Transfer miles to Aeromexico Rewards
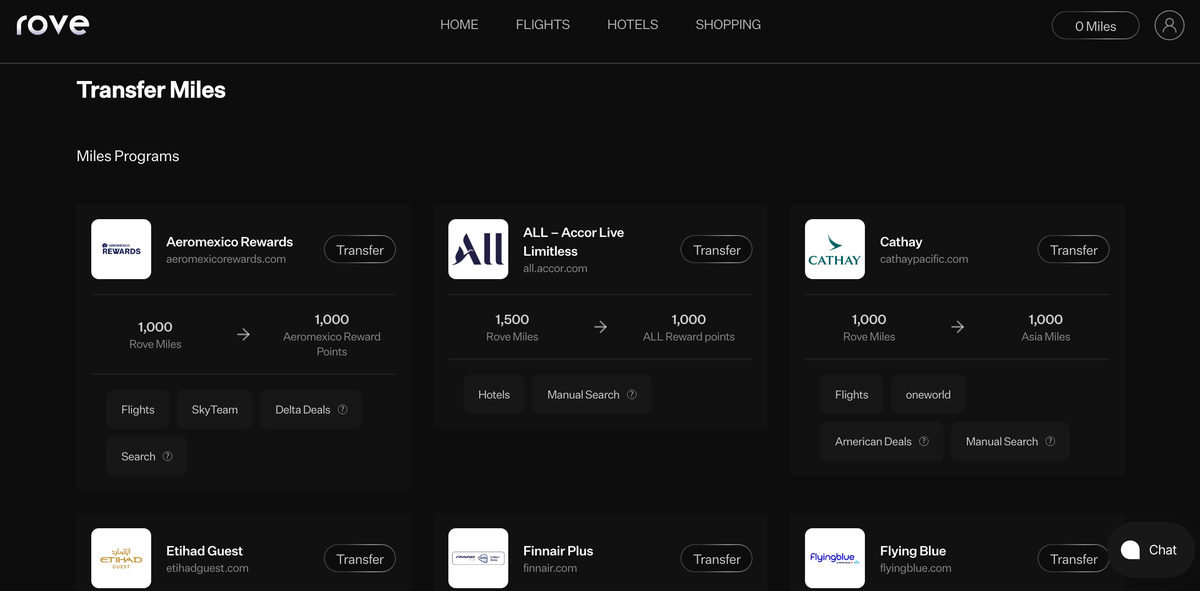This screenshot has width=1200, height=591. coord(360,250)
